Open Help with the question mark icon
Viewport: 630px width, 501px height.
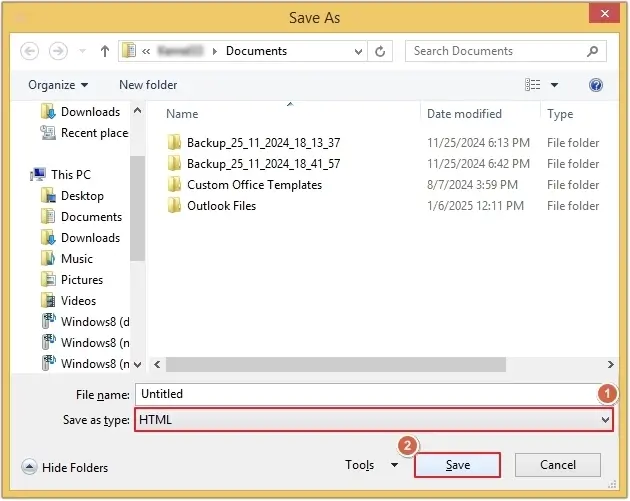pos(596,85)
